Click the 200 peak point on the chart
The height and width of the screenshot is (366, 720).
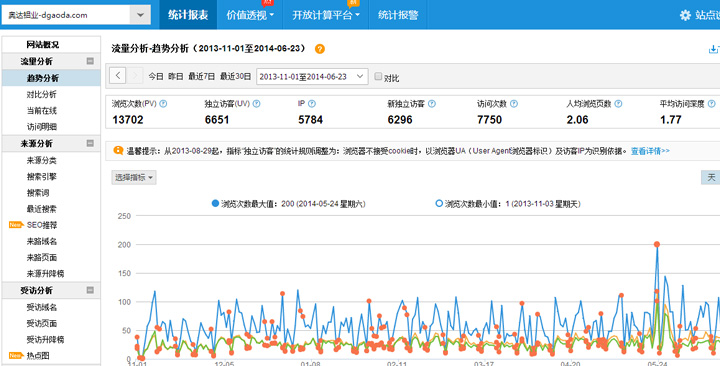(x=657, y=244)
